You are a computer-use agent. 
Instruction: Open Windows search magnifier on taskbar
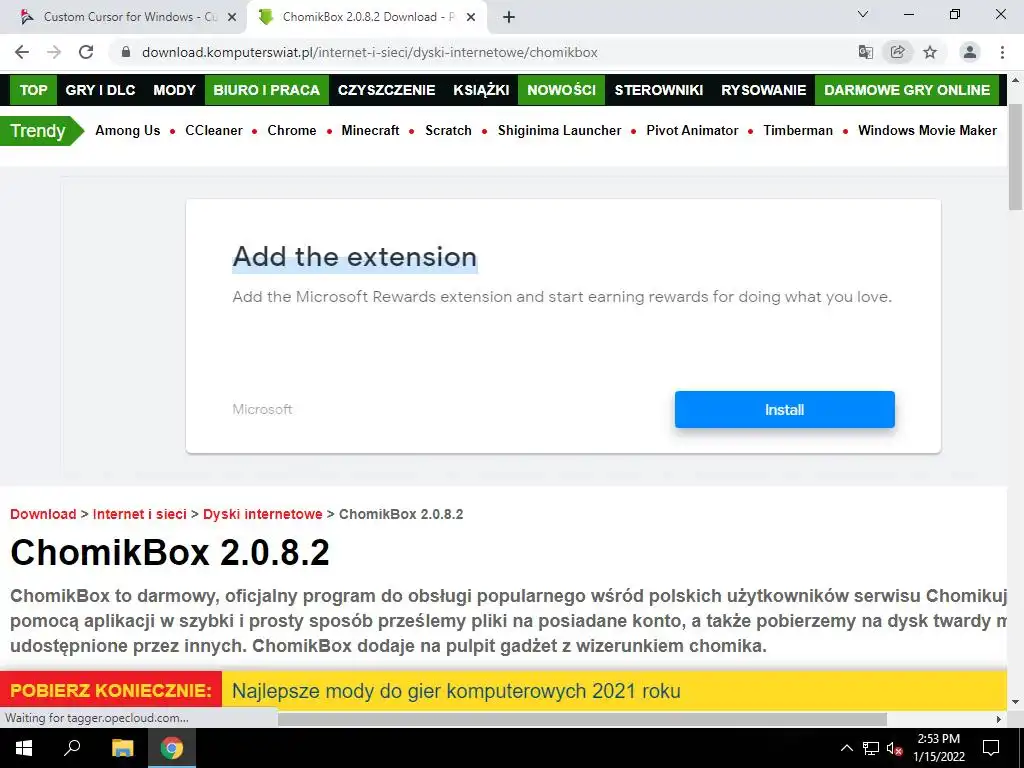[72, 748]
